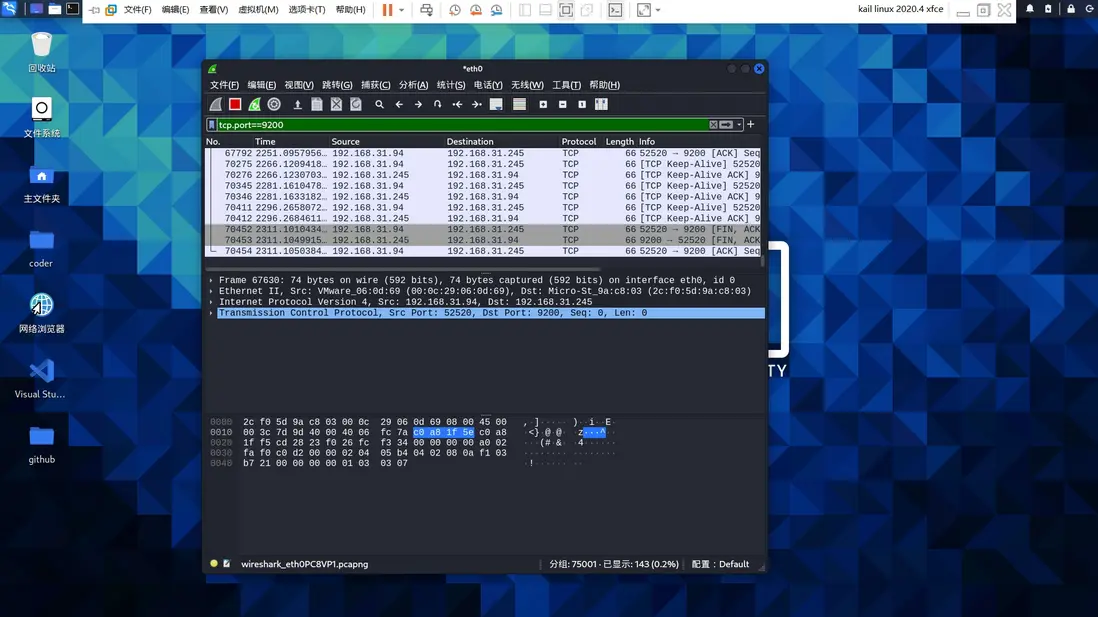Expand Internet Protocol Version 4 row
The image size is (1098, 617).
pos(211,302)
